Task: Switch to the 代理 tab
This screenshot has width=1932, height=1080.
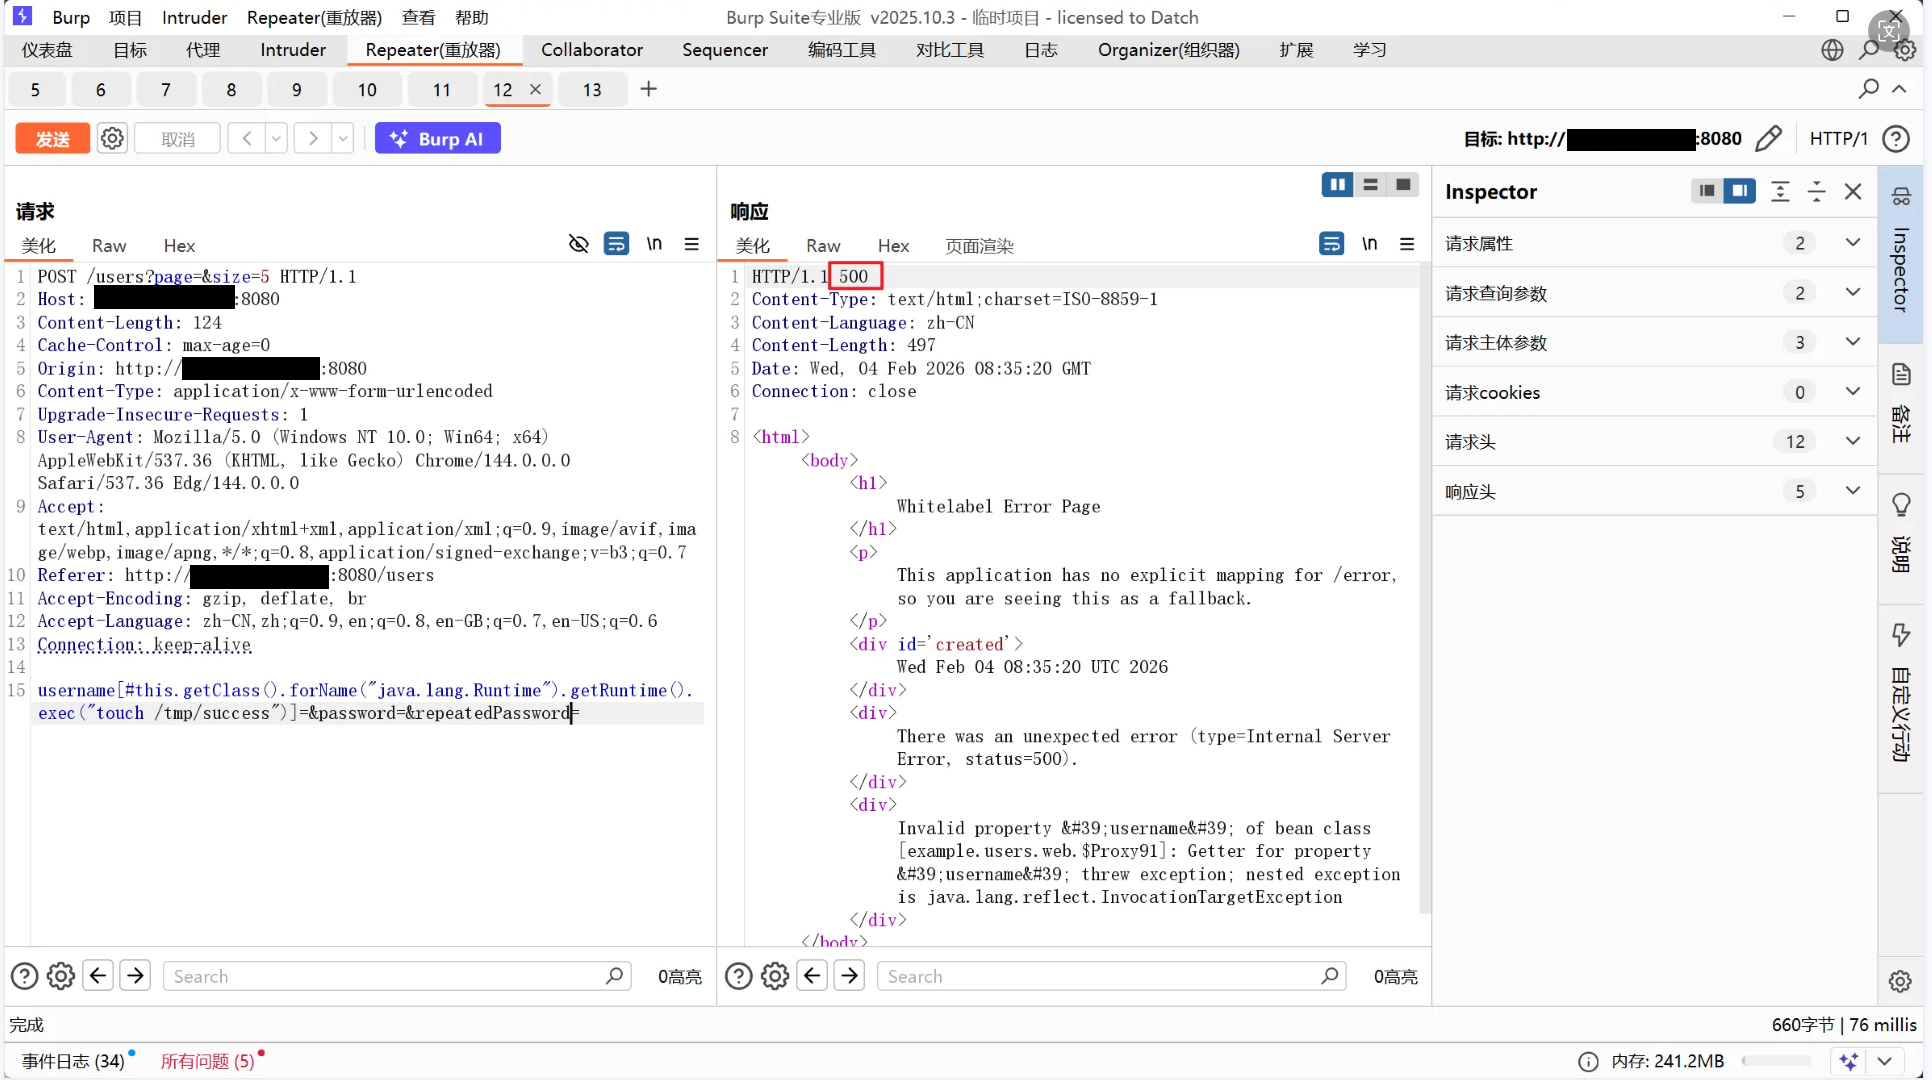Action: (x=203, y=50)
